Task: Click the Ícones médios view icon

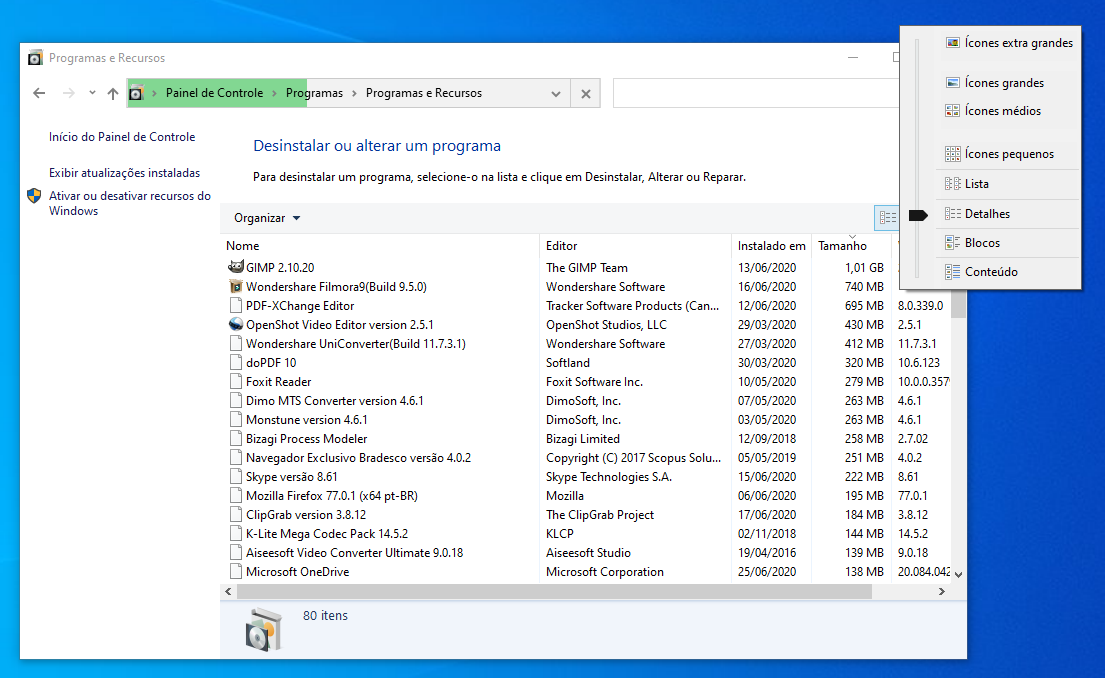Action: coord(952,111)
